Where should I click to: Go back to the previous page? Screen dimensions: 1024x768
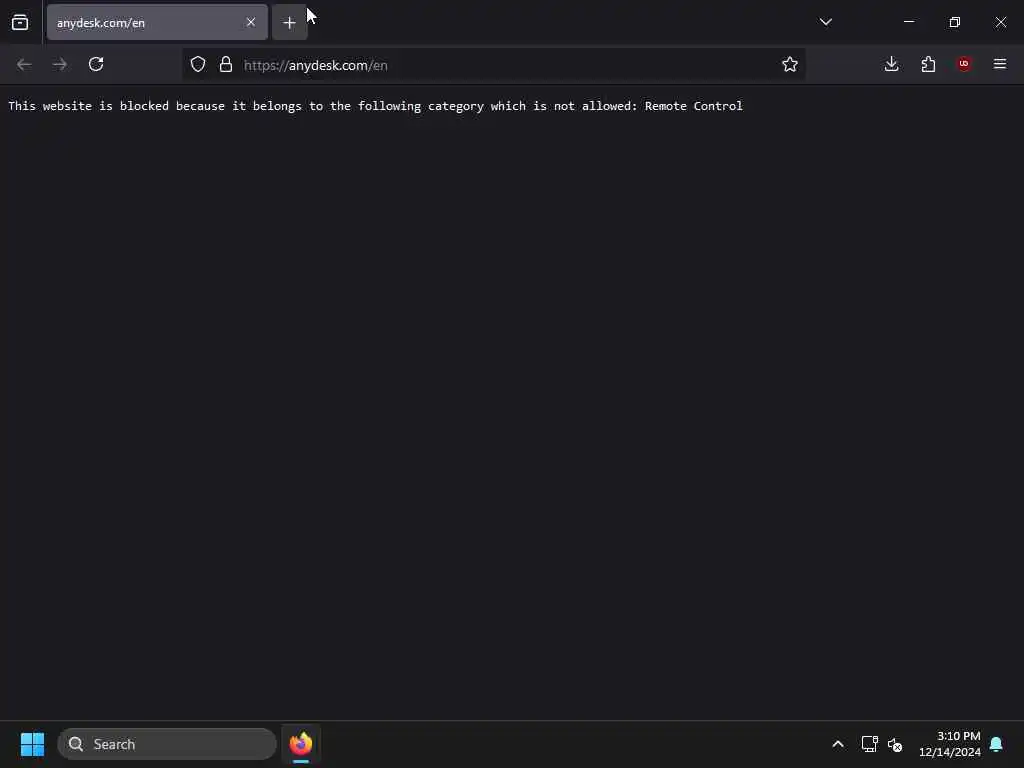click(x=24, y=64)
